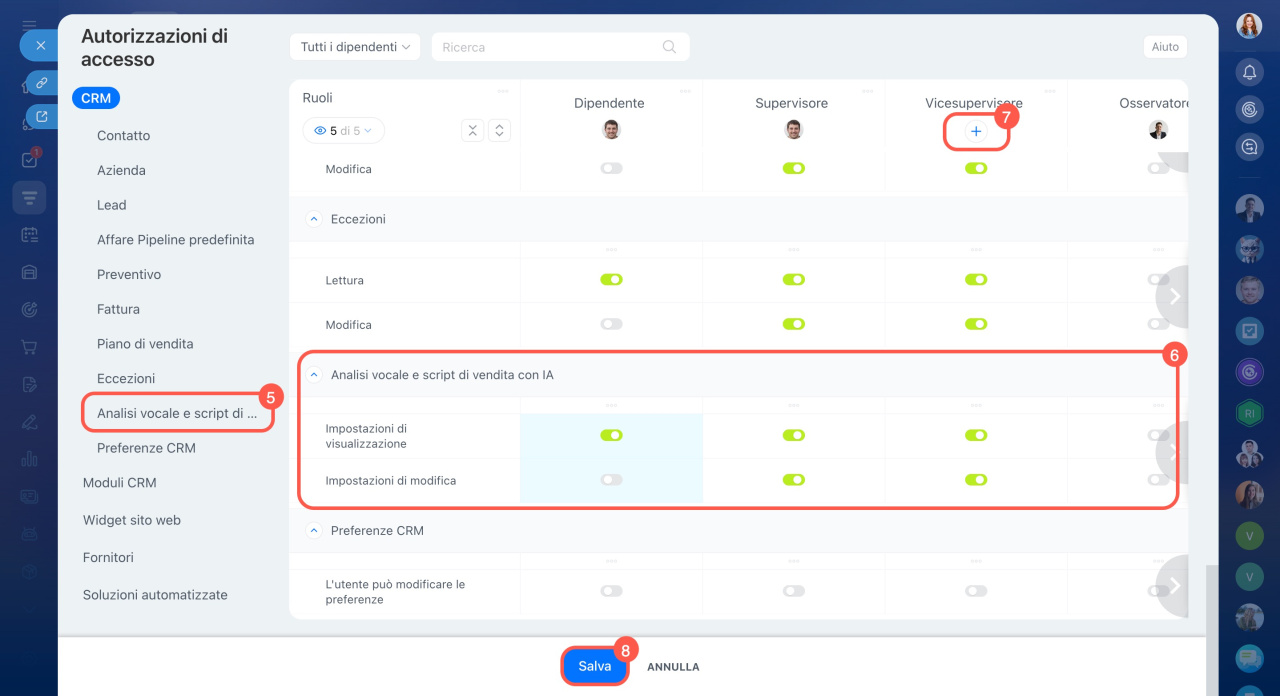Click the search magnifier icon
Image resolution: width=1280 pixels, height=696 pixels.
669,47
